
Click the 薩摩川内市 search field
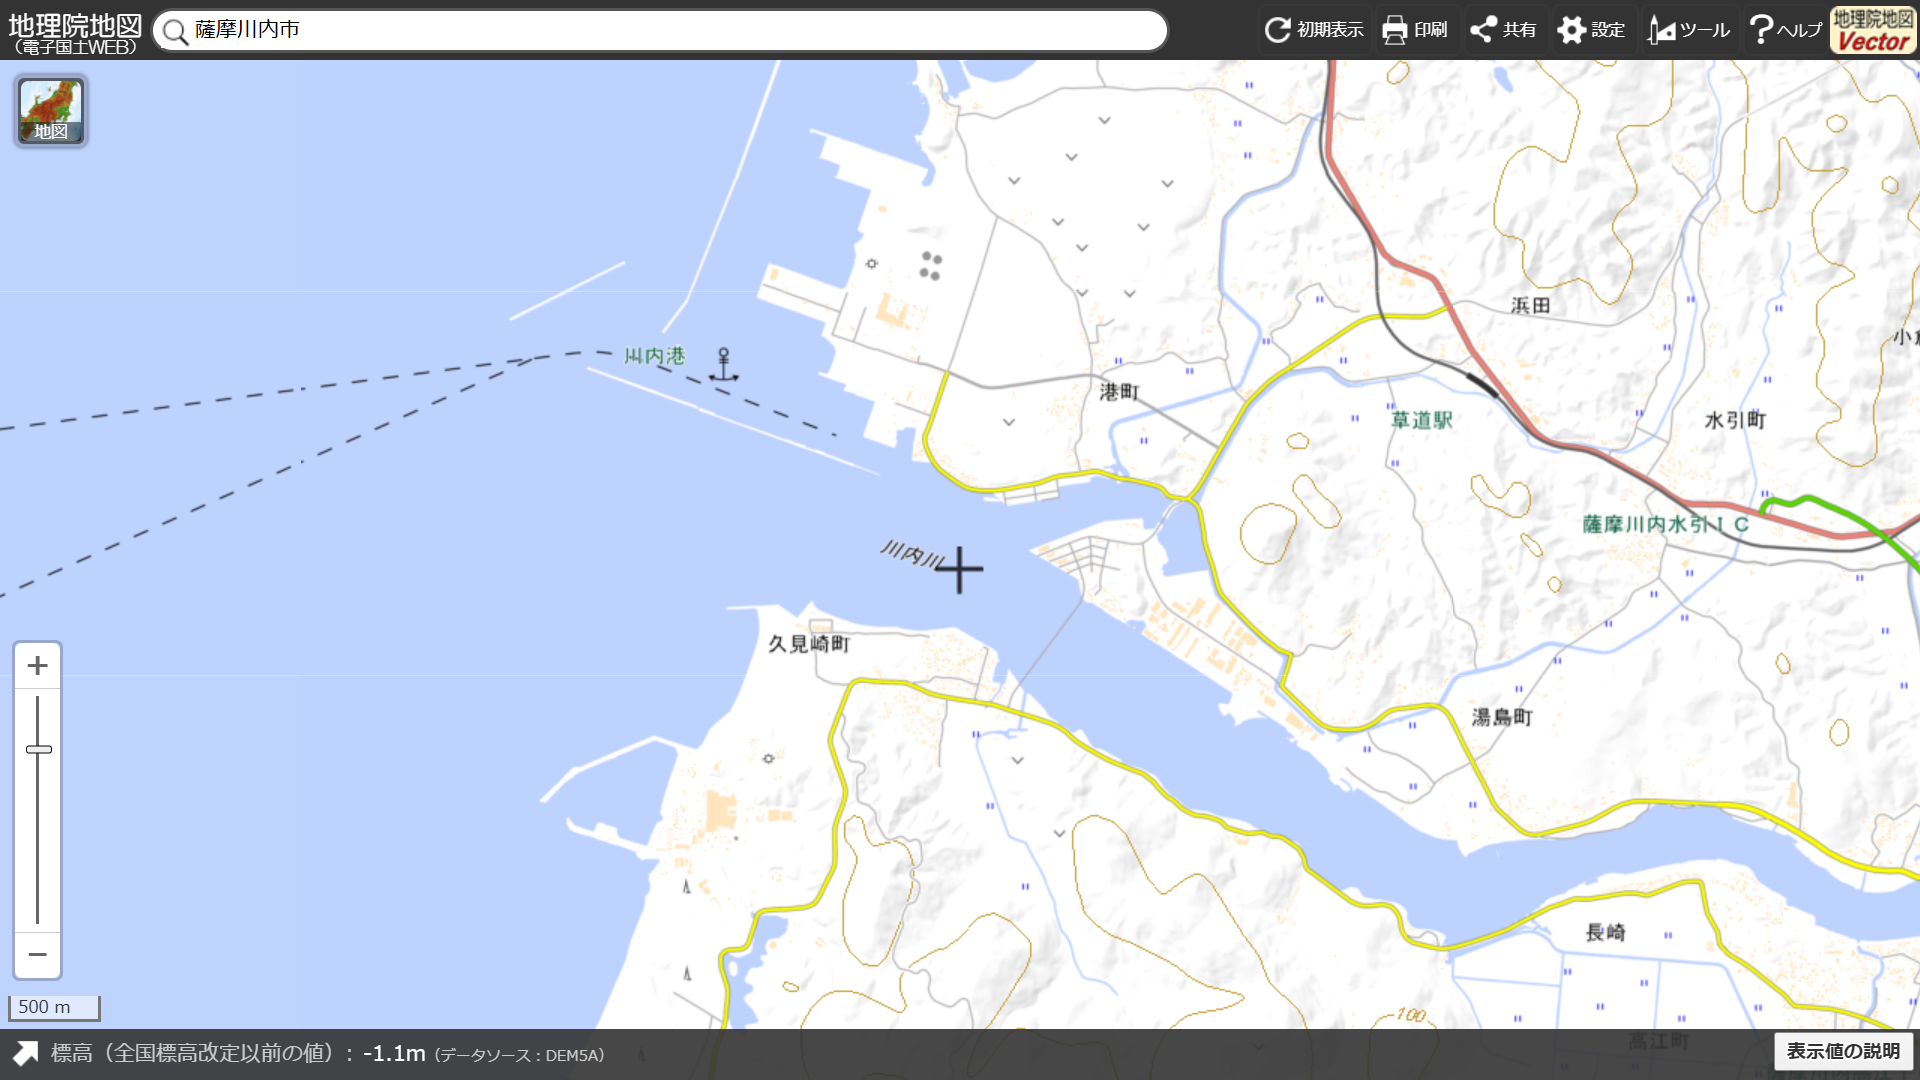click(x=660, y=30)
